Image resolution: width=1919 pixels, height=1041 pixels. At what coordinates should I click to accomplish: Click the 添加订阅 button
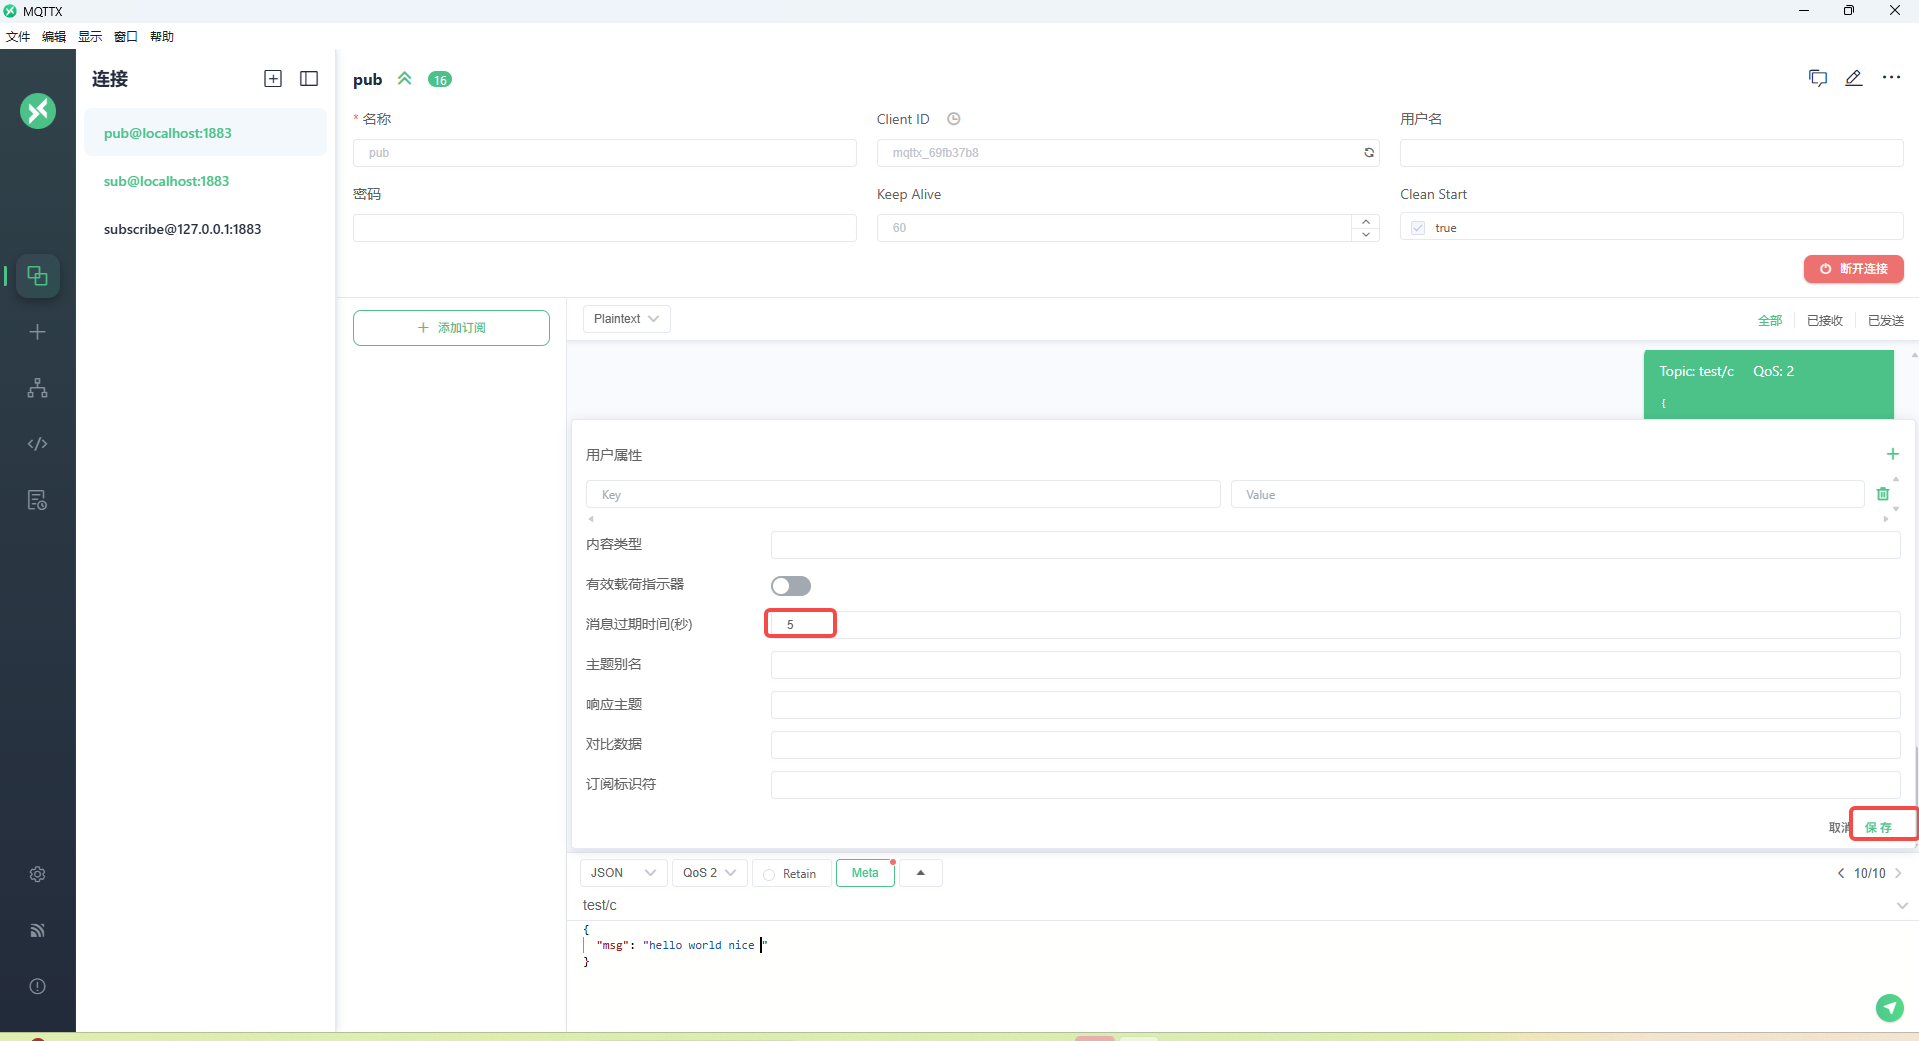point(451,328)
